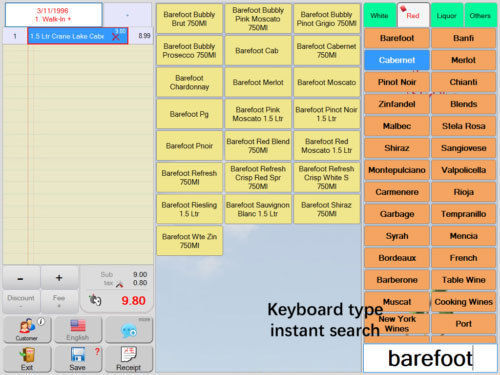Switch to the White wine tab

[379, 16]
